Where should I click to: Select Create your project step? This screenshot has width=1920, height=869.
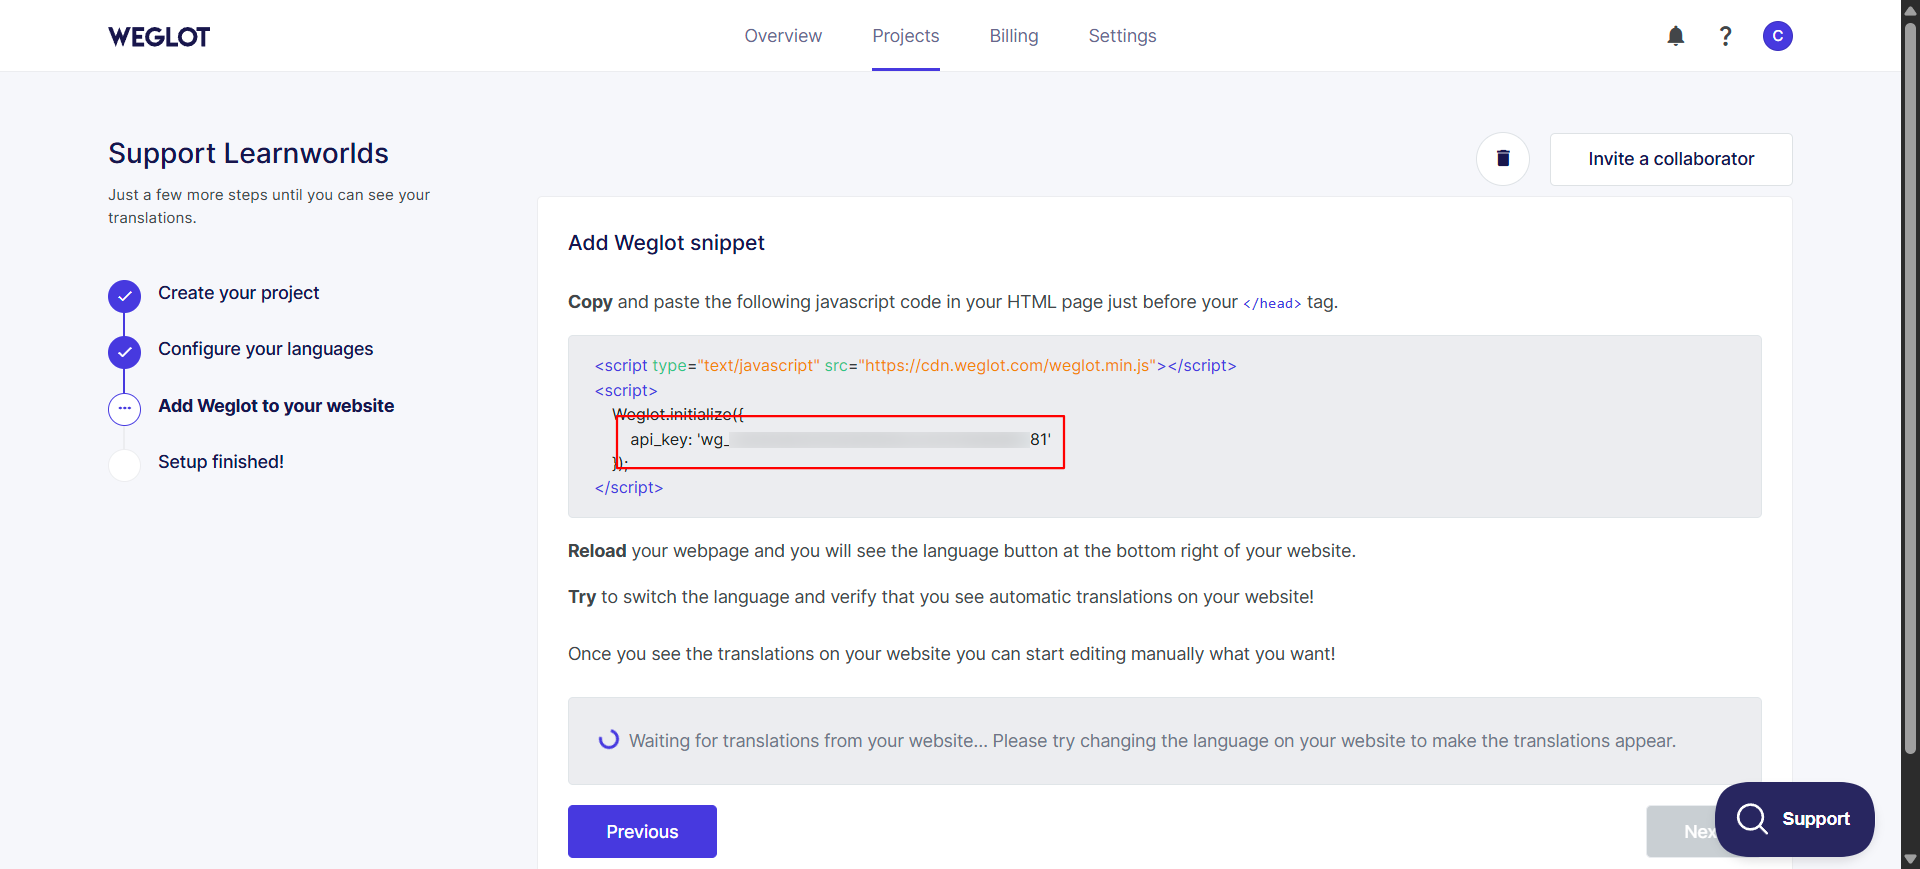(x=238, y=293)
